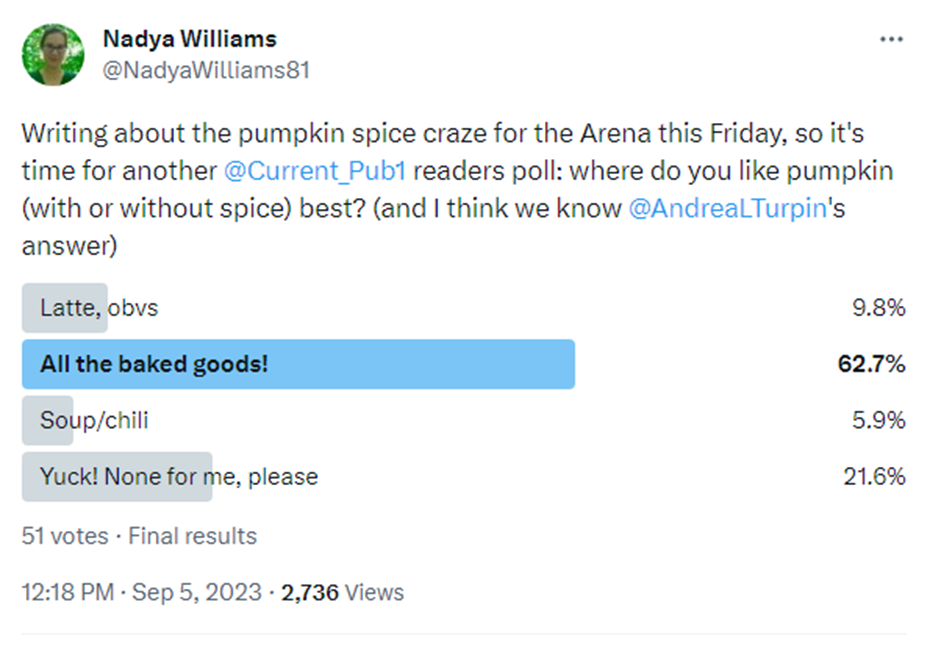Click the 'Final results' label

click(x=193, y=536)
